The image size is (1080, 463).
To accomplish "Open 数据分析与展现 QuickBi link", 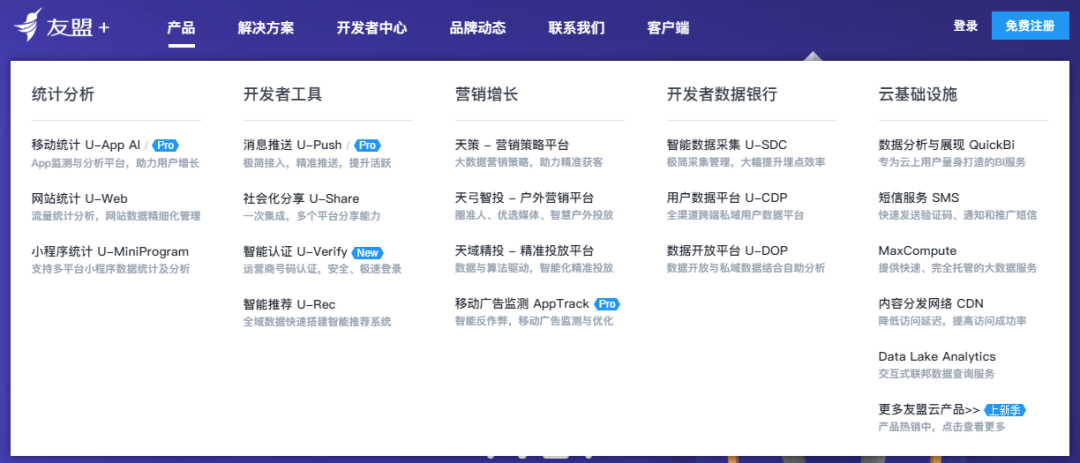I will click(x=951, y=145).
